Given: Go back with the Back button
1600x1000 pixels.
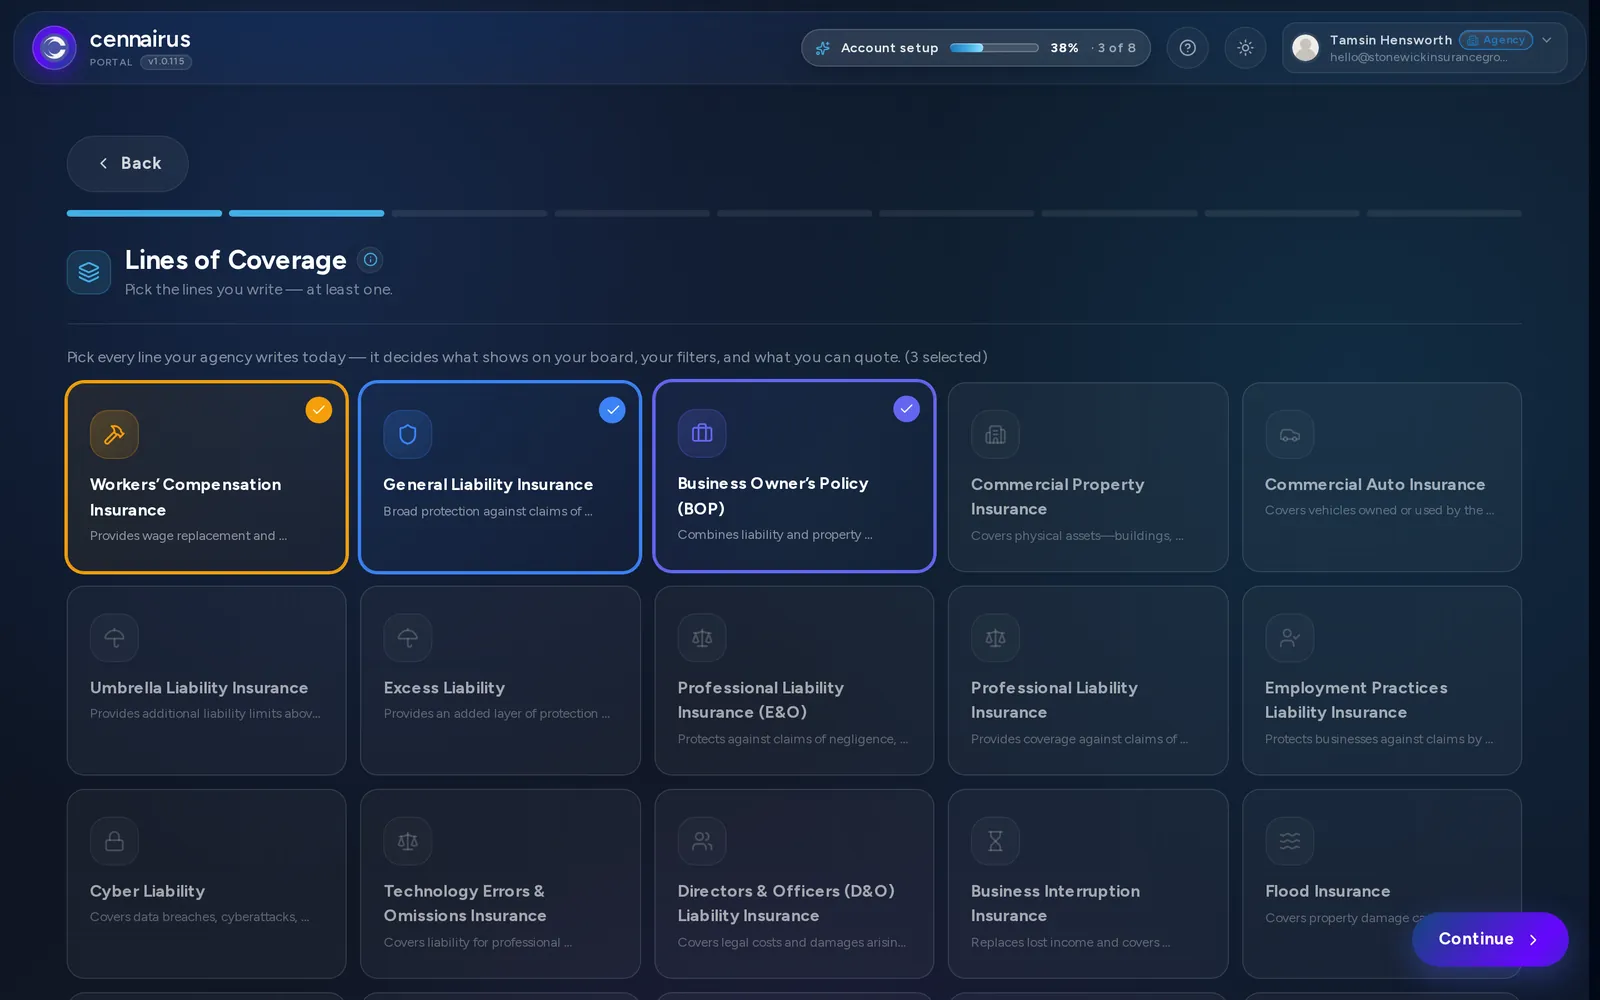Looking at the screenshot, I should coord(128,164).
